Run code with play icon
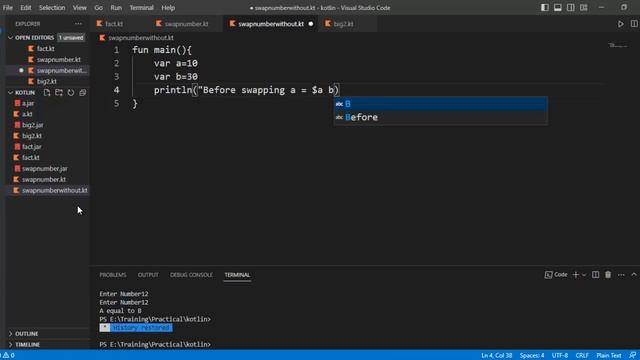This screenshot has width=640, height=360. [620, 24]
